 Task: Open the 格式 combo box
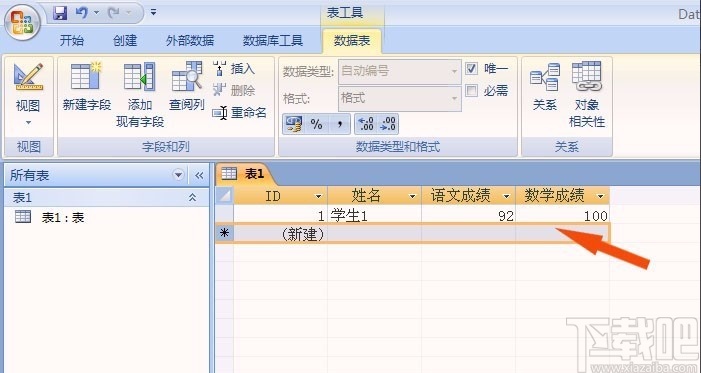point(399,98)
